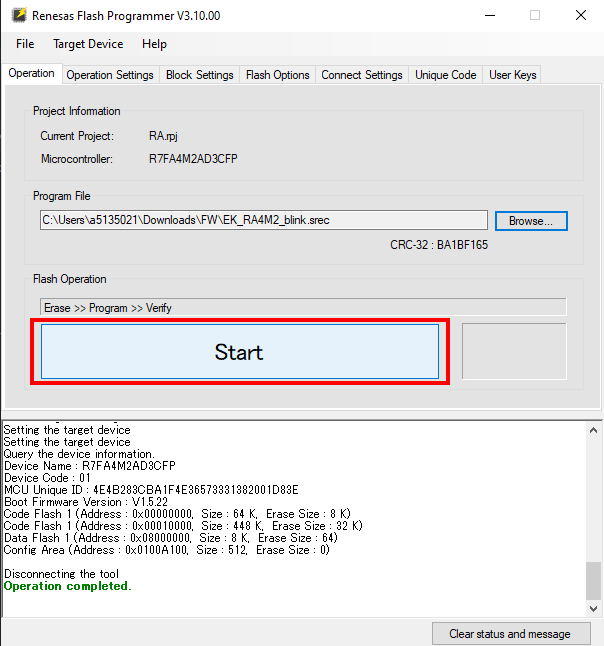Click the log scrollbar up arrow
604x646 pixels.
(593, 430)
